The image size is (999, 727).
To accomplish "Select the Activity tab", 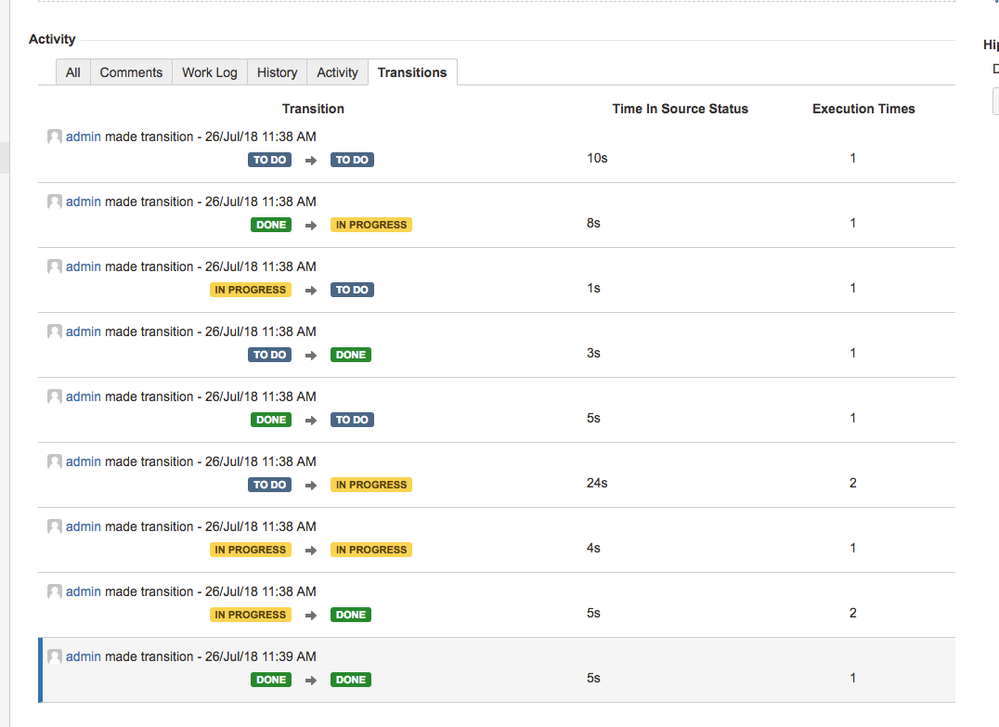I will (337, 73).
